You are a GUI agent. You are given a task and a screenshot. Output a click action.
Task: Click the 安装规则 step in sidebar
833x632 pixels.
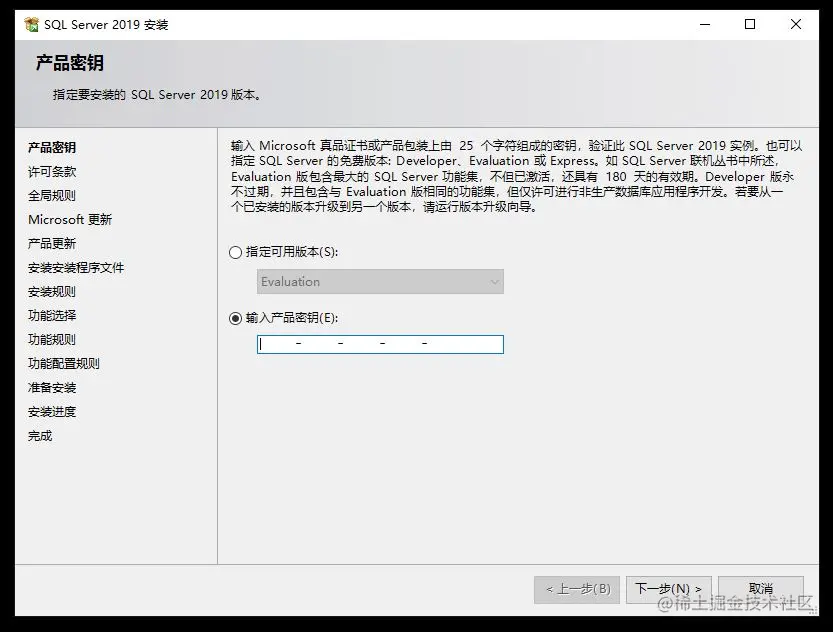[52, 292]
